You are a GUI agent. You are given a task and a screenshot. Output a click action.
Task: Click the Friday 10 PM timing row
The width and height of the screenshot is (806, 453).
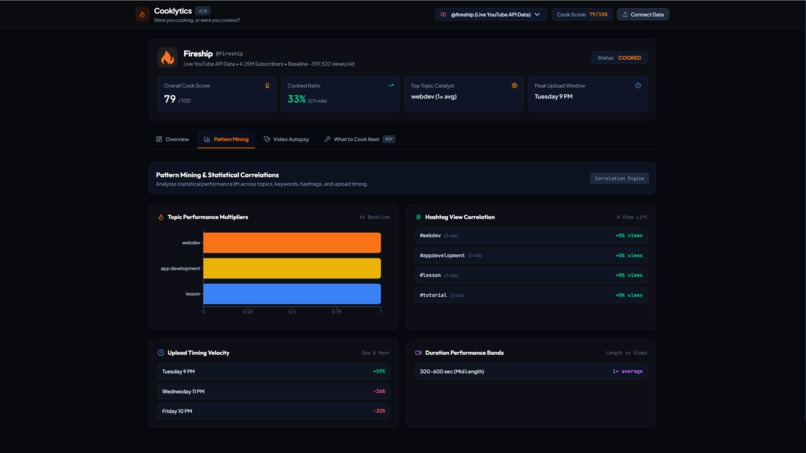tap(273, 411)
